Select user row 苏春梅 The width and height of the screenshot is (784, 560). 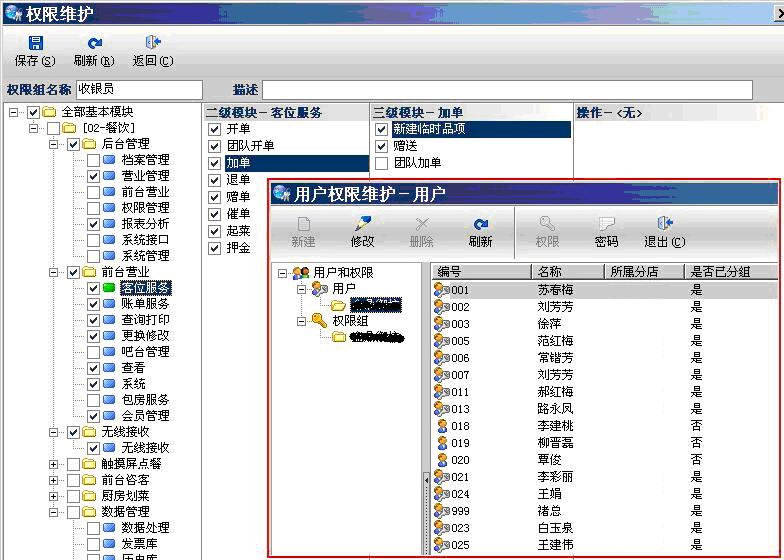point(557,290)
